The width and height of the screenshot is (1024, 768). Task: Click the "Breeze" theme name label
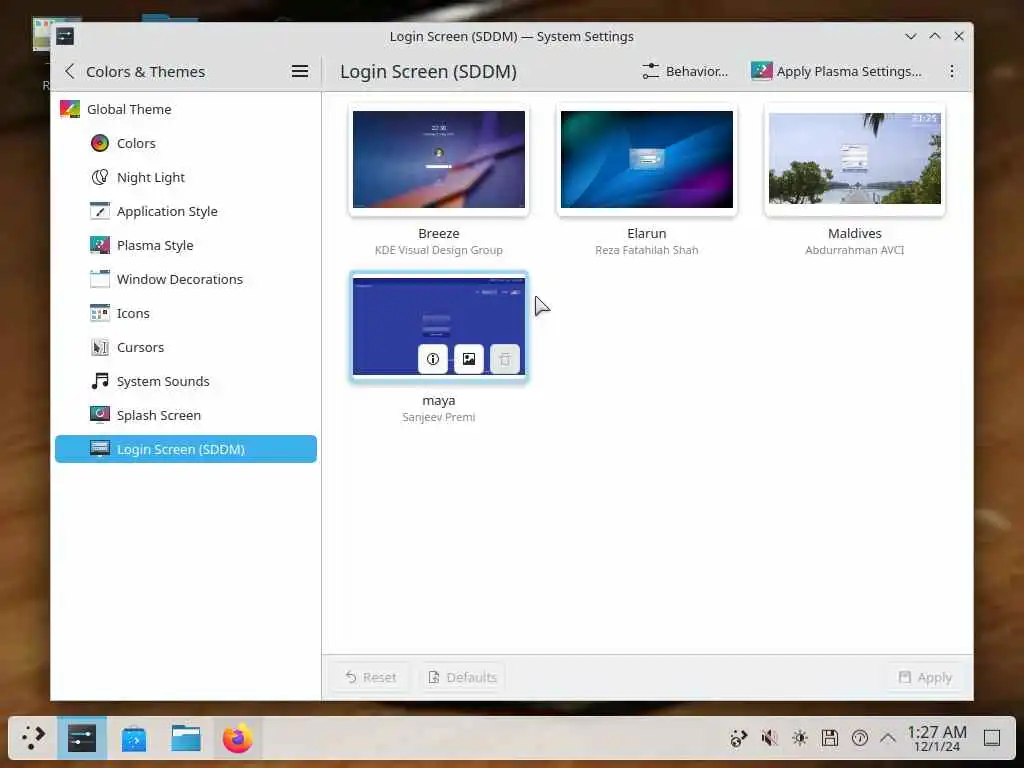click(x=439, y=233)
